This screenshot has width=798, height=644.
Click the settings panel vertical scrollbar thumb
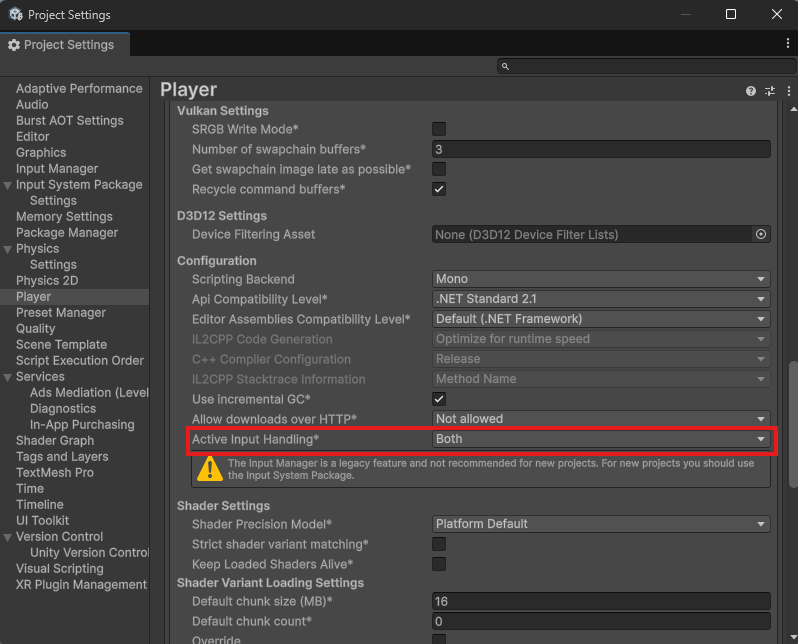[x=793, y=424]
